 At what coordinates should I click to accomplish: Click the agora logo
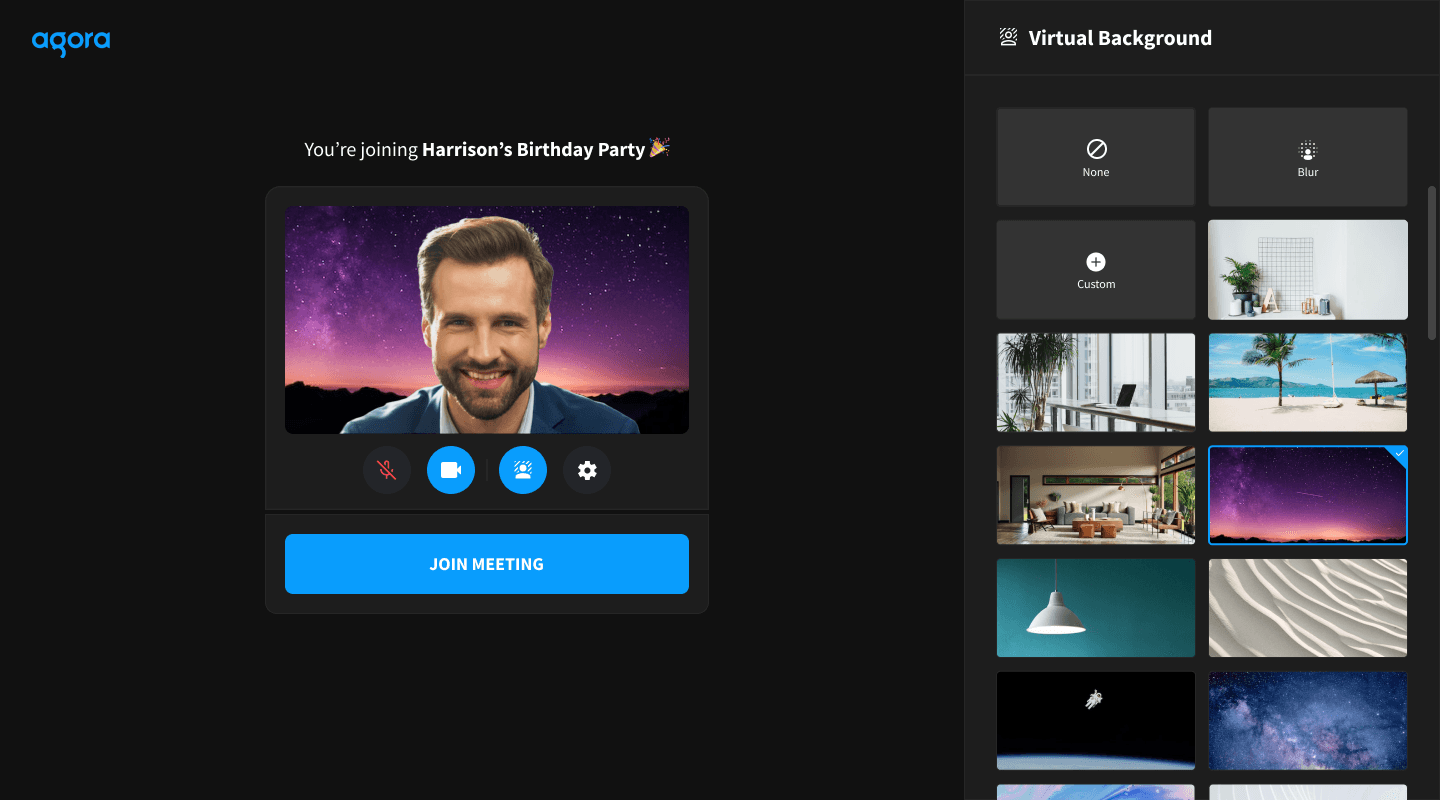[70, 42]
